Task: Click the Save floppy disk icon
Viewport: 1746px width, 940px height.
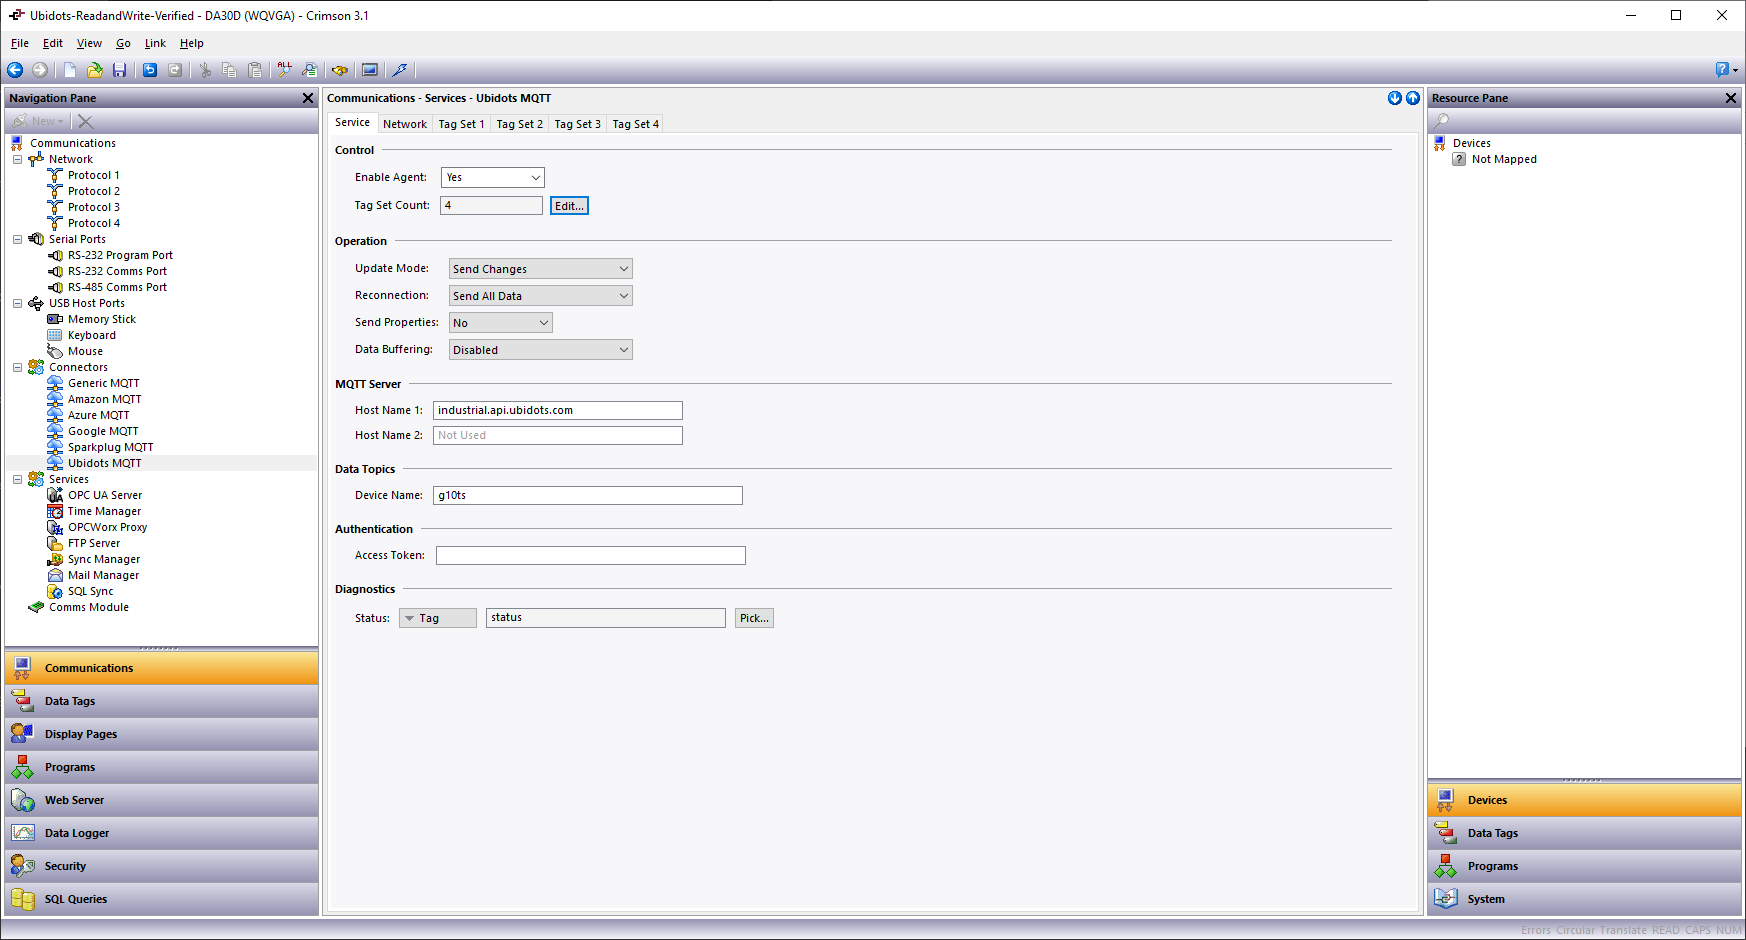Action: tap(120, 70)
